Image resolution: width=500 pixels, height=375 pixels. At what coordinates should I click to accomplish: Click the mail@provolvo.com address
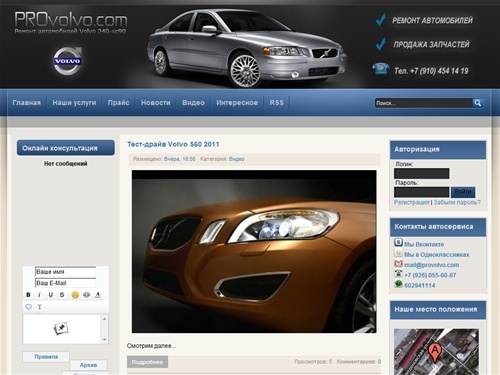click(x=432, y=265)
